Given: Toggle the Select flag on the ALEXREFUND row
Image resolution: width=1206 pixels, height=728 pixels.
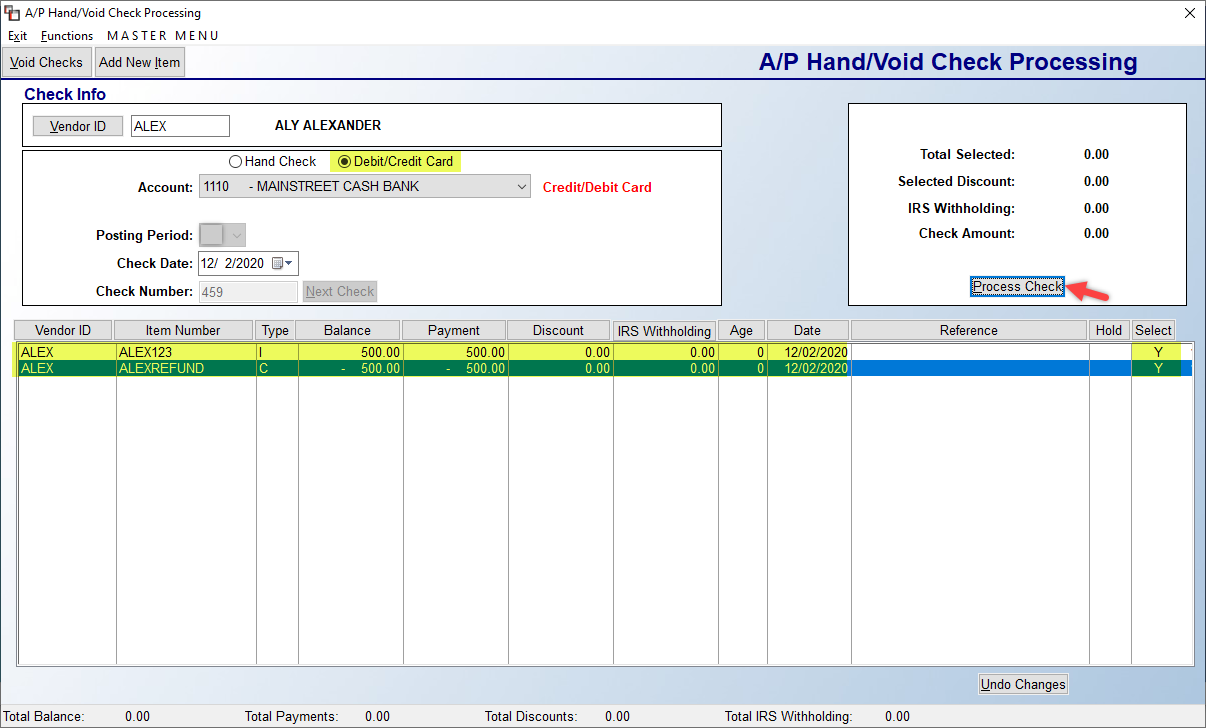Looking at the screenshot, I should (x=1157, y=368).
